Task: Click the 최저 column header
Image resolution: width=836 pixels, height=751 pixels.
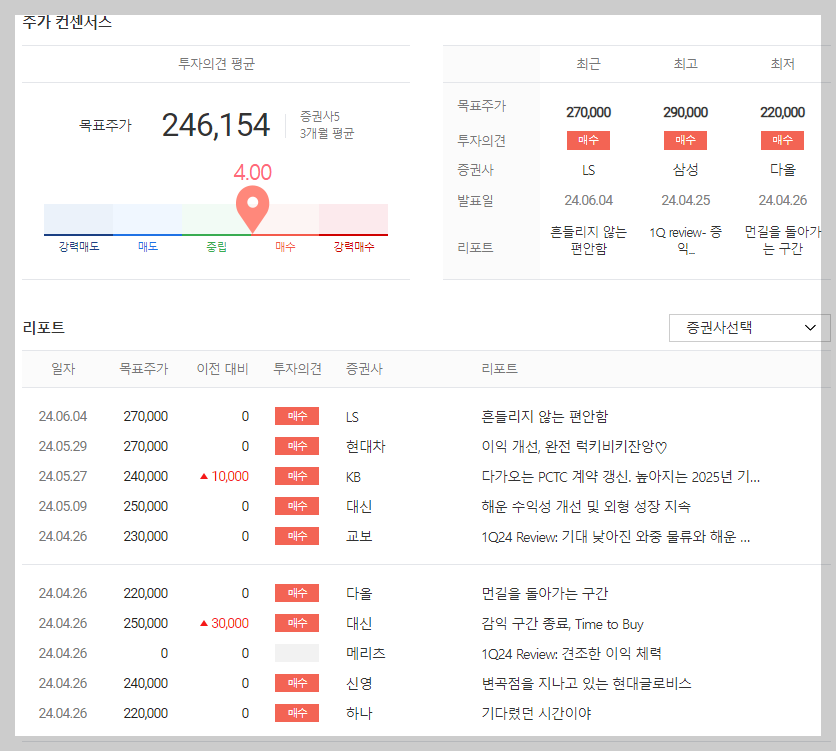Action: click(782, 64)
